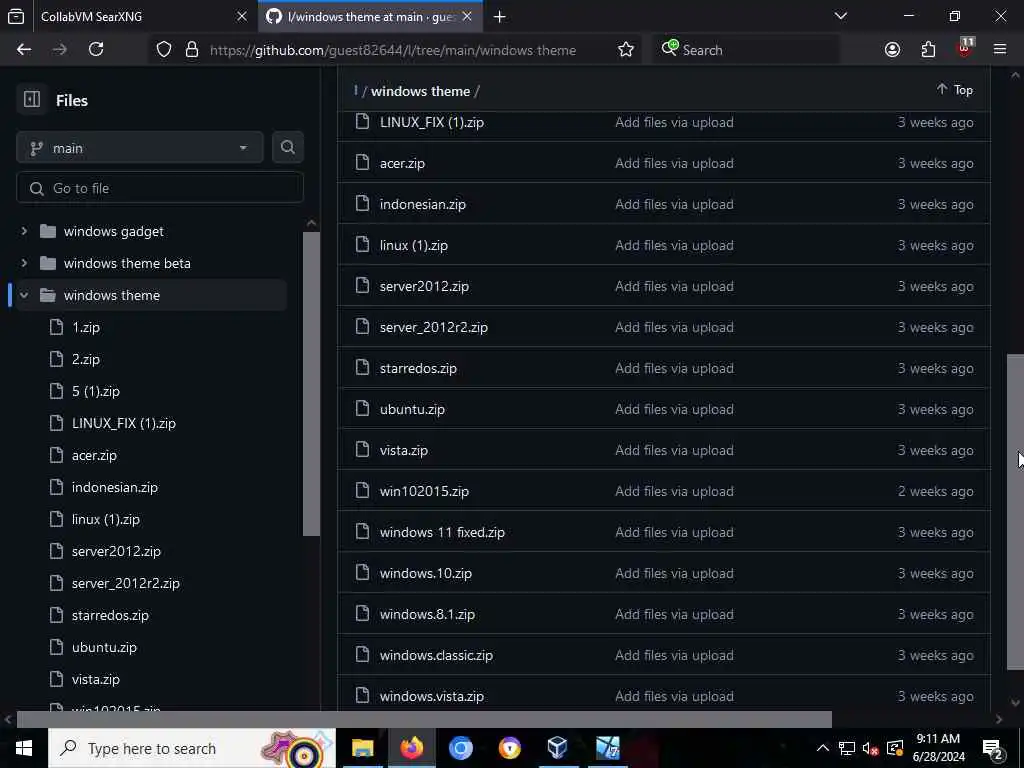Open the list all tabs dropdown arrow

coord(841,16)
